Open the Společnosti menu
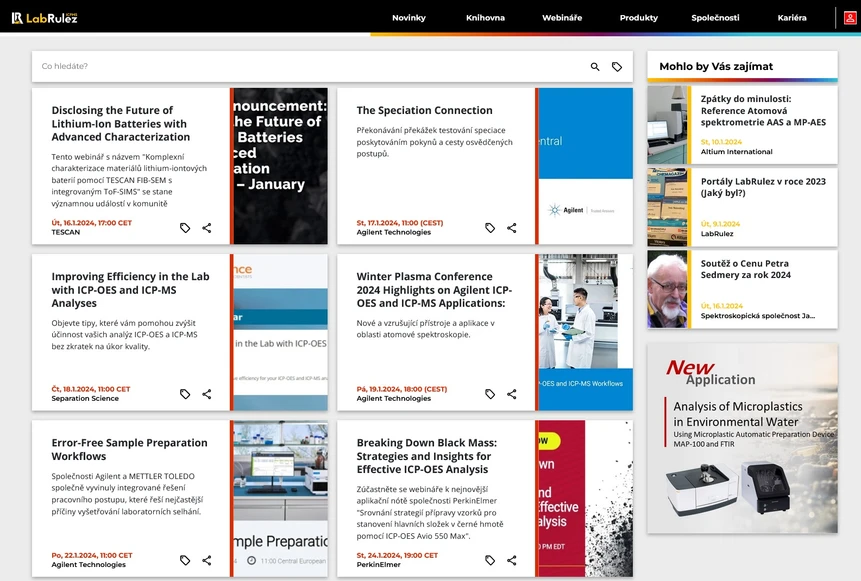 point(715,18)
